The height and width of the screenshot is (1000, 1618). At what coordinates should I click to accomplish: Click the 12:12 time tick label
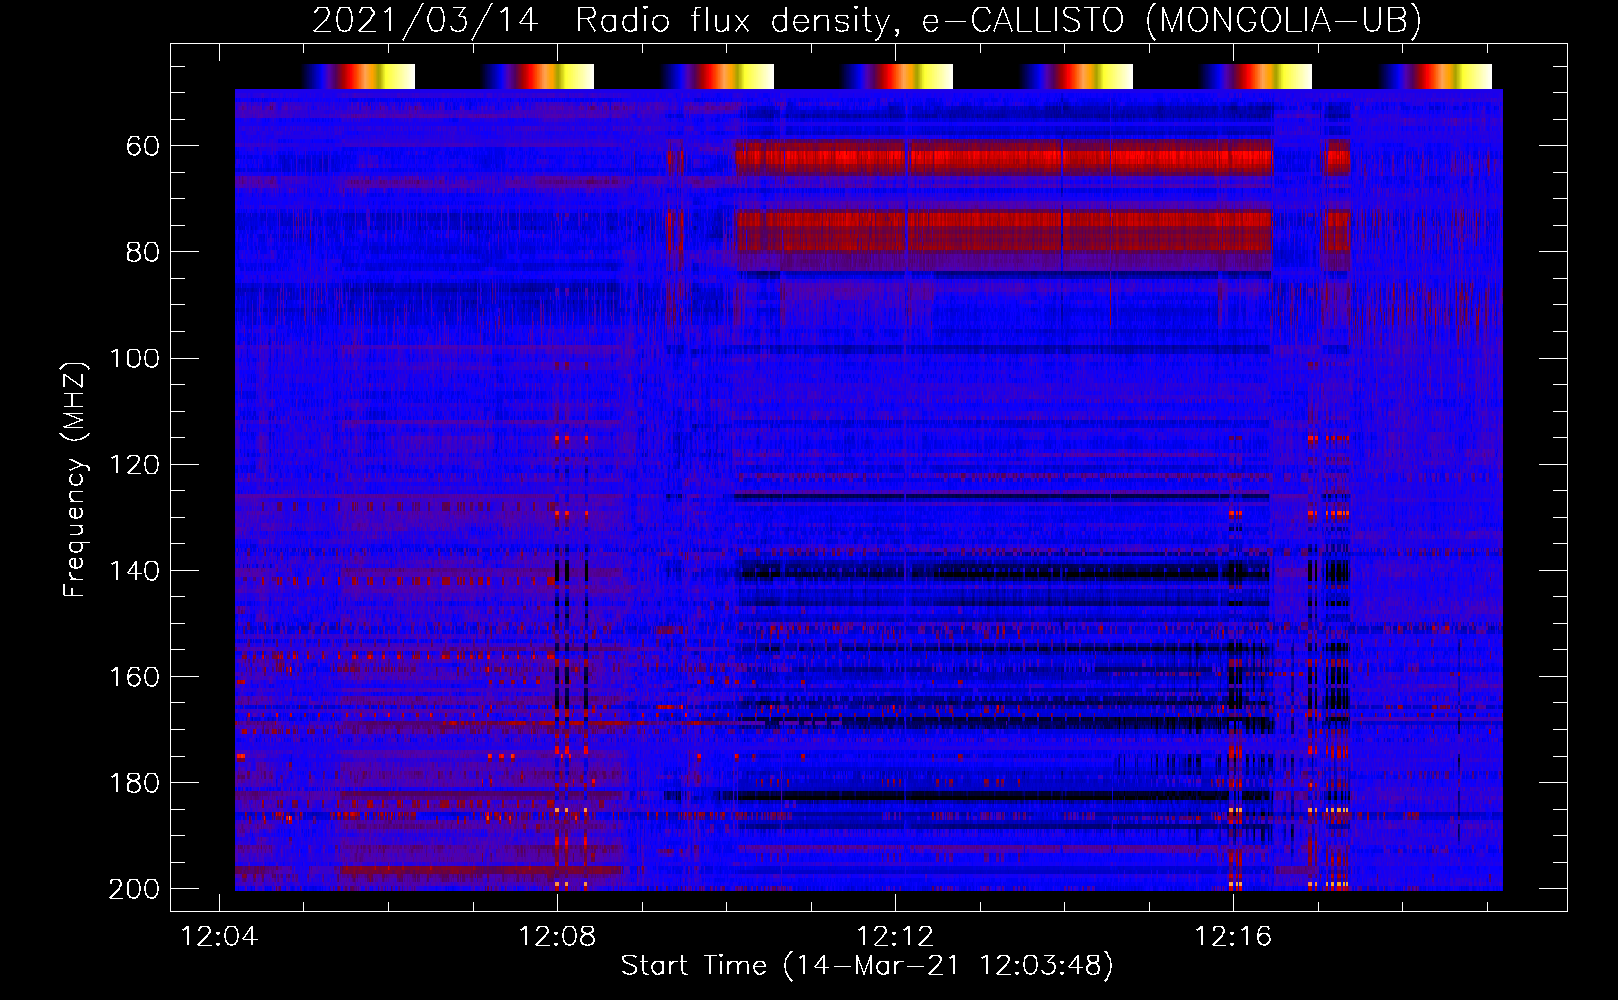pyautogui.click(x=895, y=936)
